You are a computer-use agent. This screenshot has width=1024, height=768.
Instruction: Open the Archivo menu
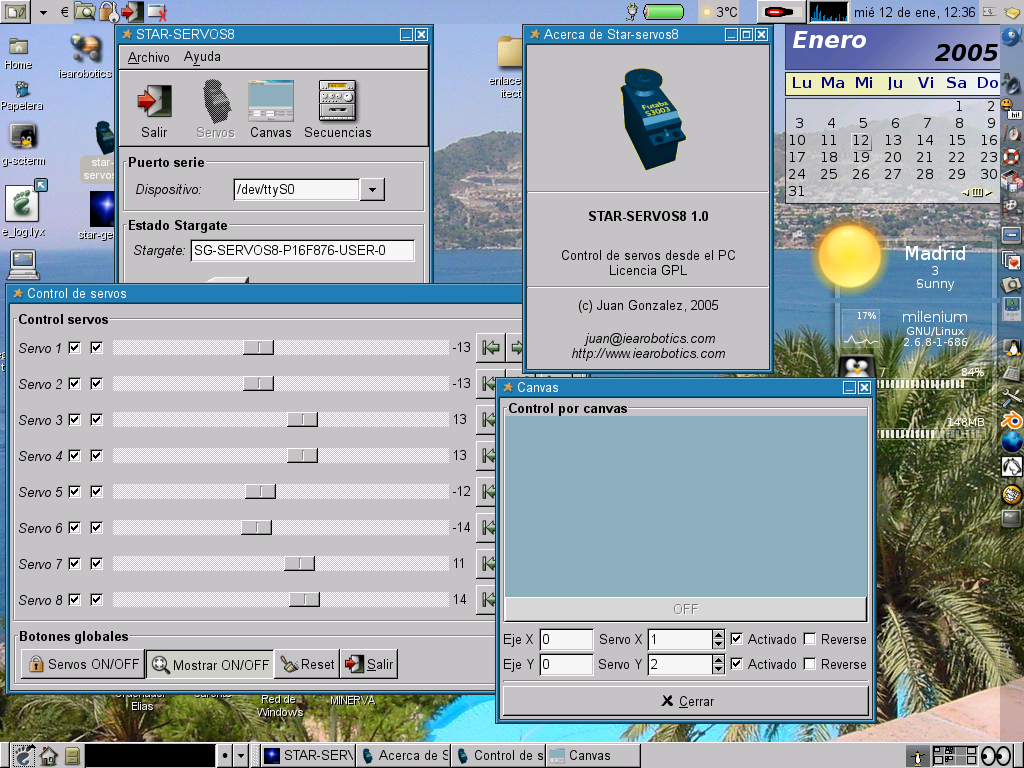pyautogui.click(x=148, y=57)
